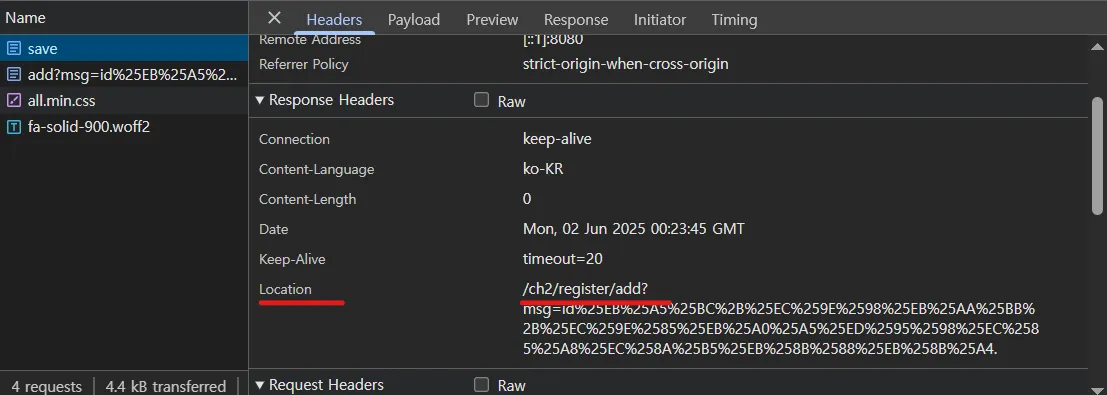Image resolution: width=1107 pixels, height=395 pixels.
Task: Enable Raw view for Response Headers
Action: coord(481,100)
